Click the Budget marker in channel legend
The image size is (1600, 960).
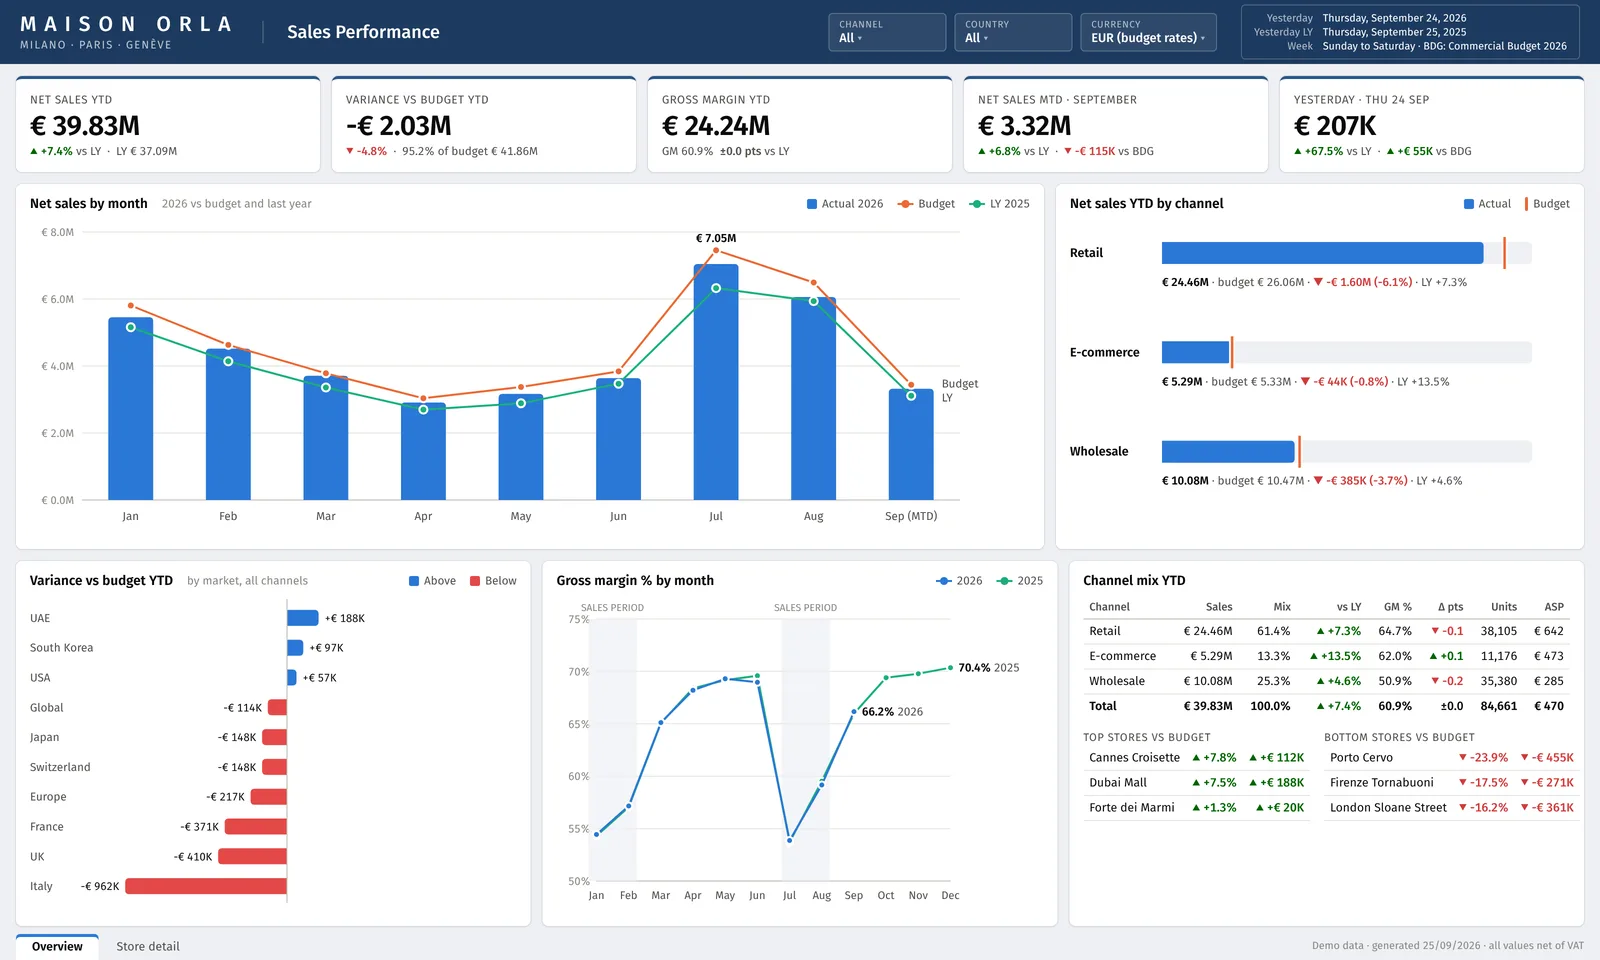point(1526,204)
